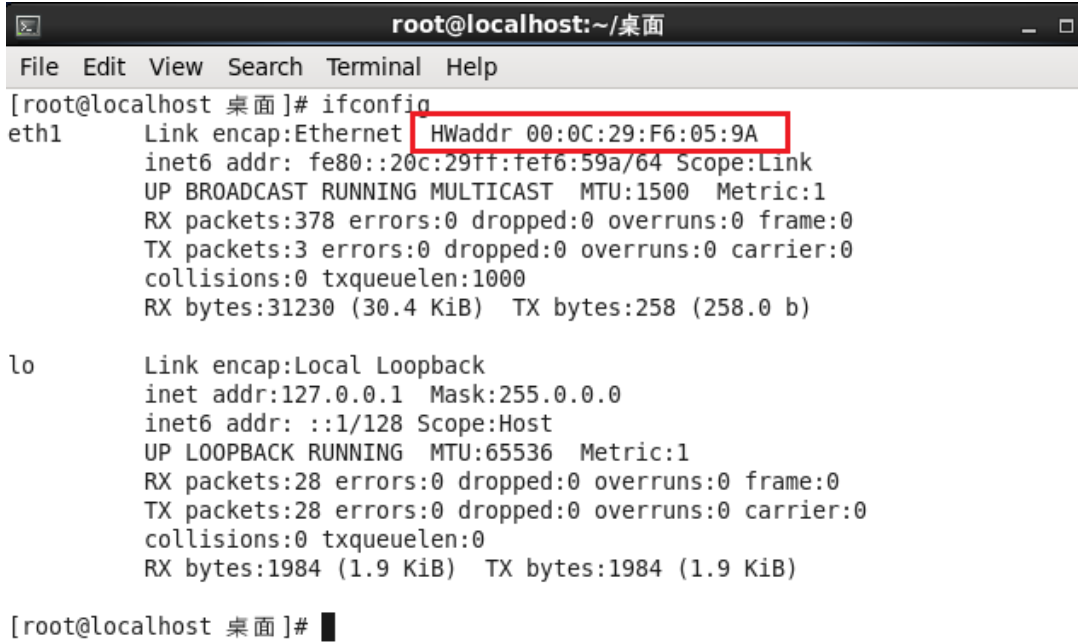1078x642 pixels.
Task: Minimize the terminal window
Action: [1028, 27]
